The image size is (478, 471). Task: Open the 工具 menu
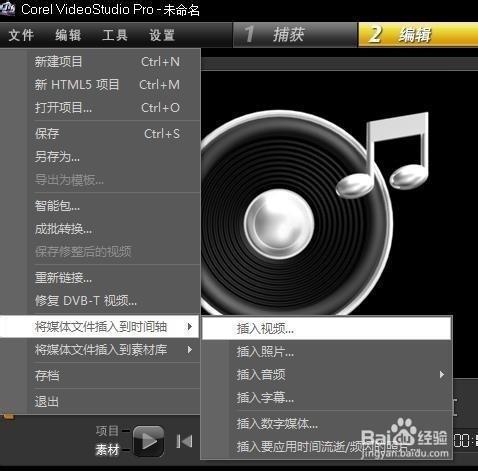(x=115, y=35)
